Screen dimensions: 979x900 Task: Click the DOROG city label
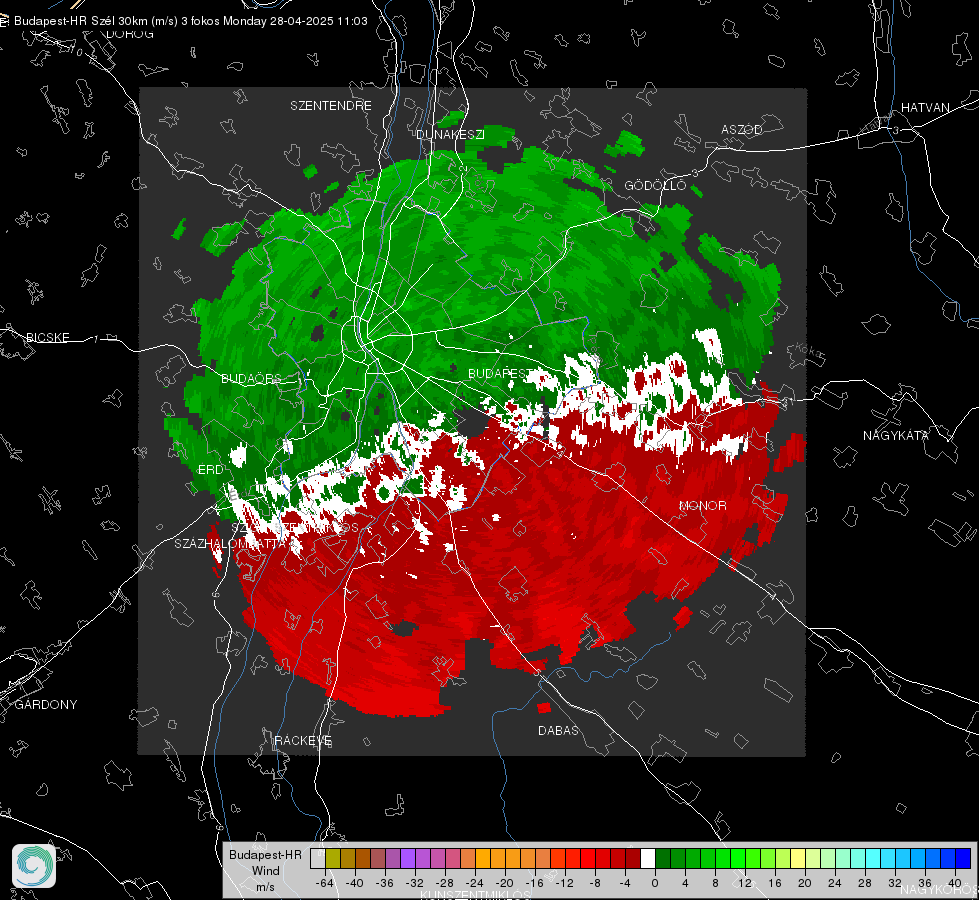coord(130,34)
